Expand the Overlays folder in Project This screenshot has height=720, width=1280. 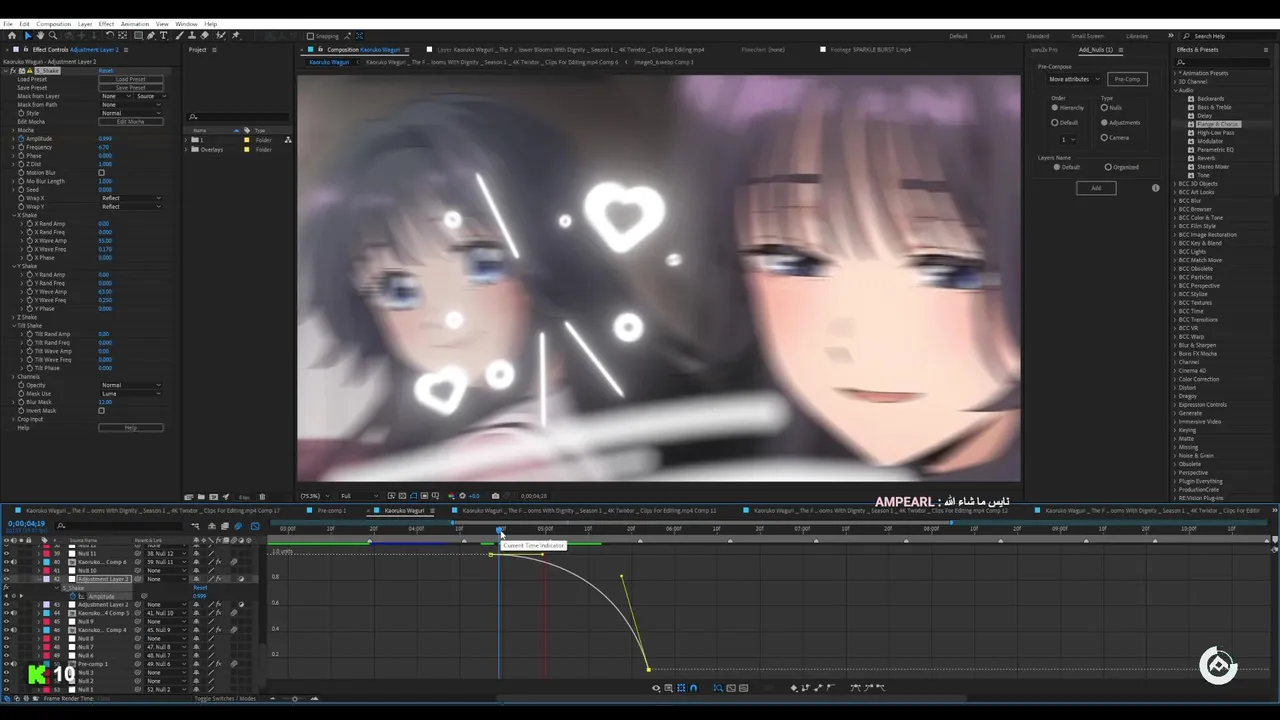tap(187, 149)
